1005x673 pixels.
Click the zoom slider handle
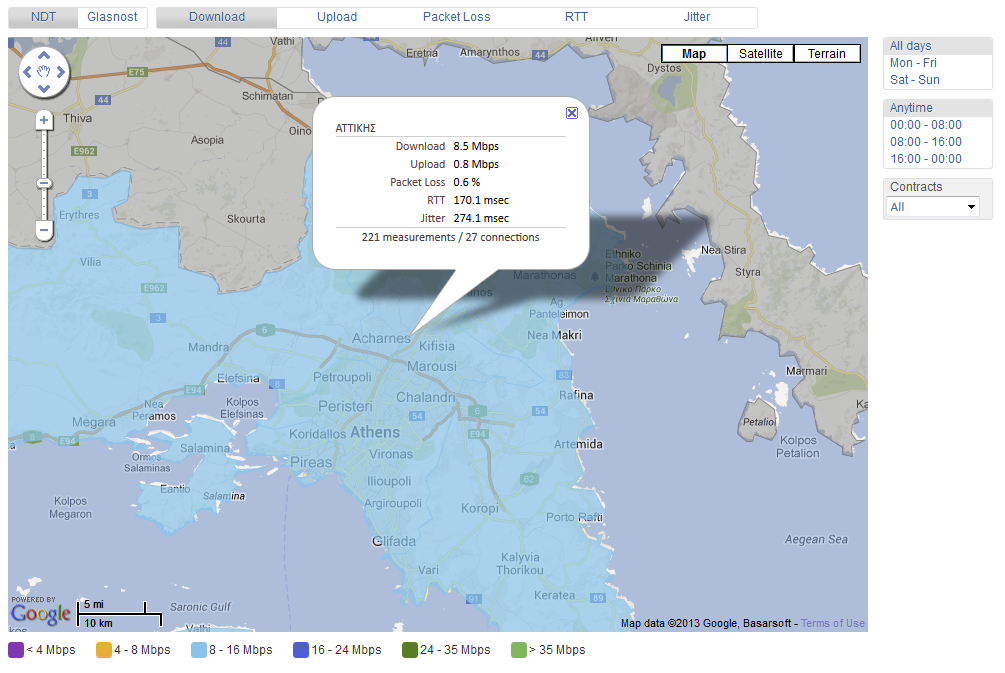click(x=44, y=183)
